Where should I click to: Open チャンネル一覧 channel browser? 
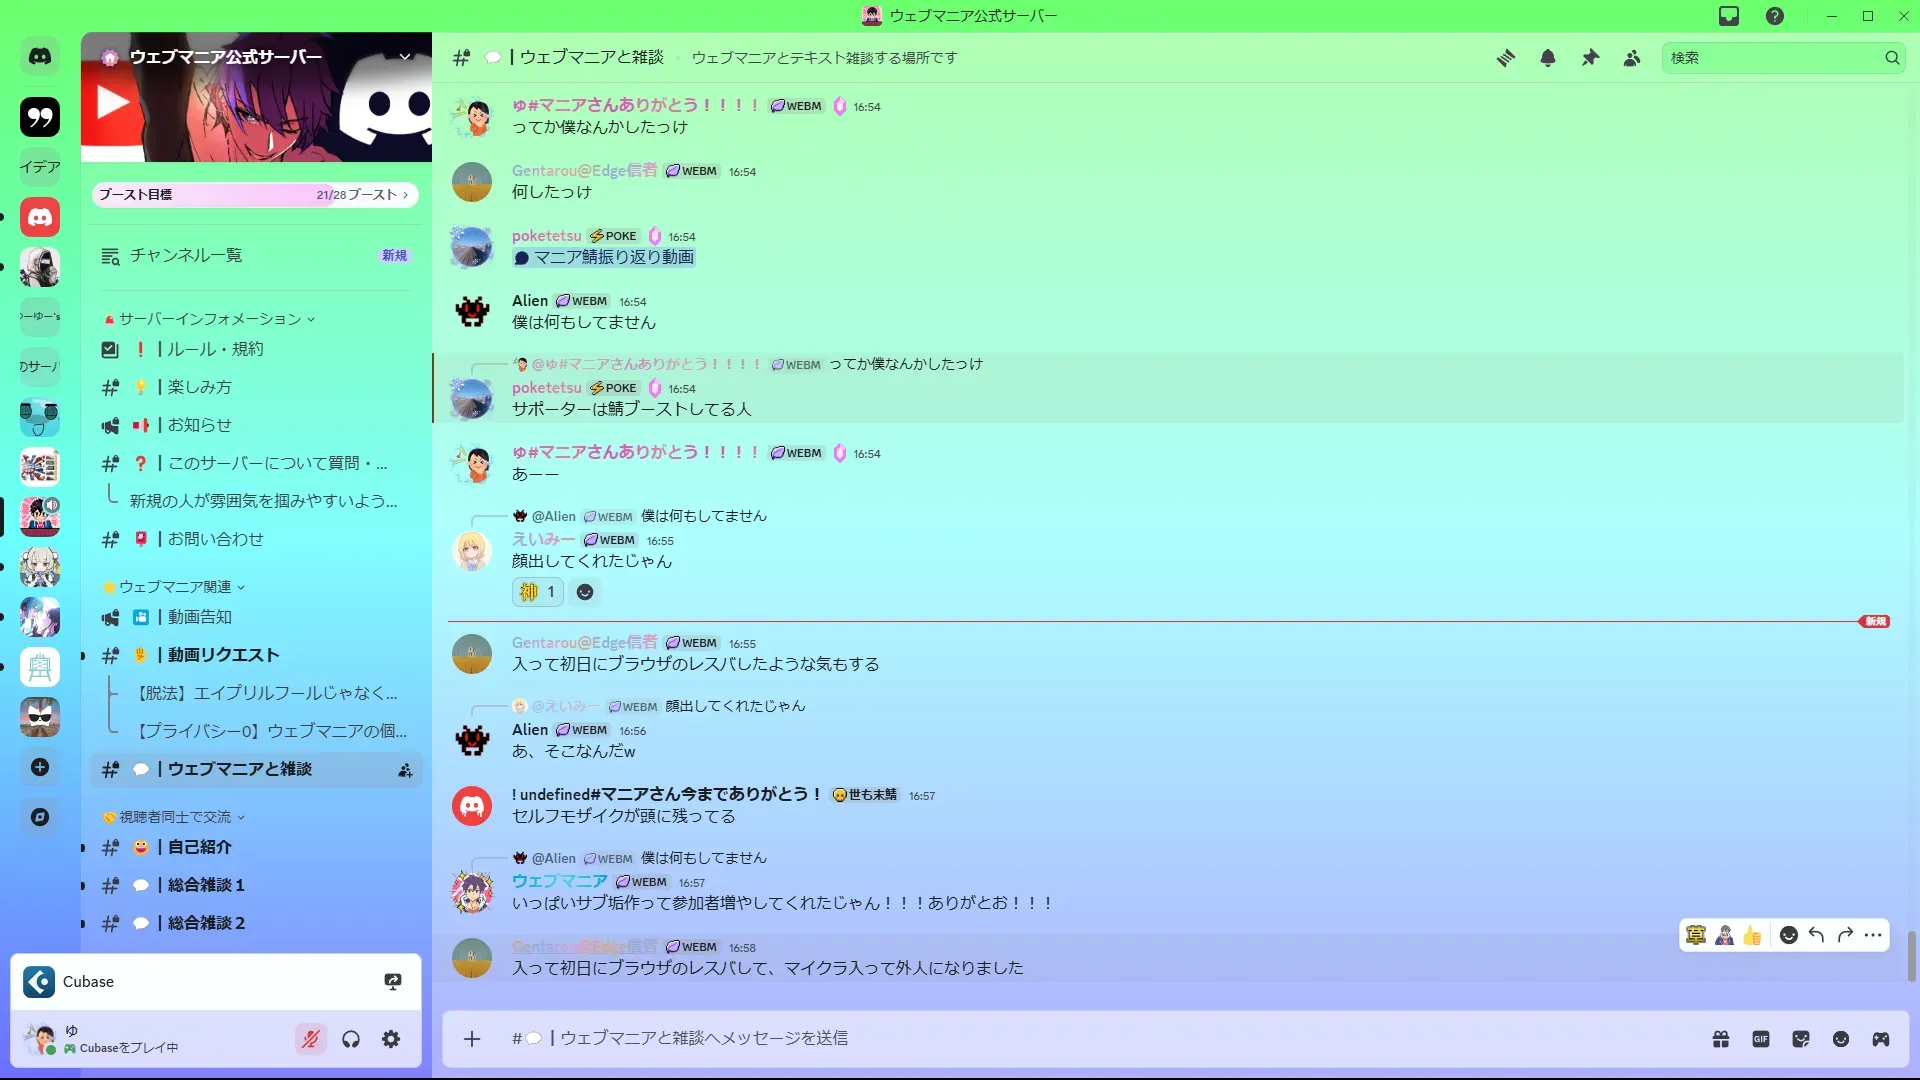pos(256,255)
